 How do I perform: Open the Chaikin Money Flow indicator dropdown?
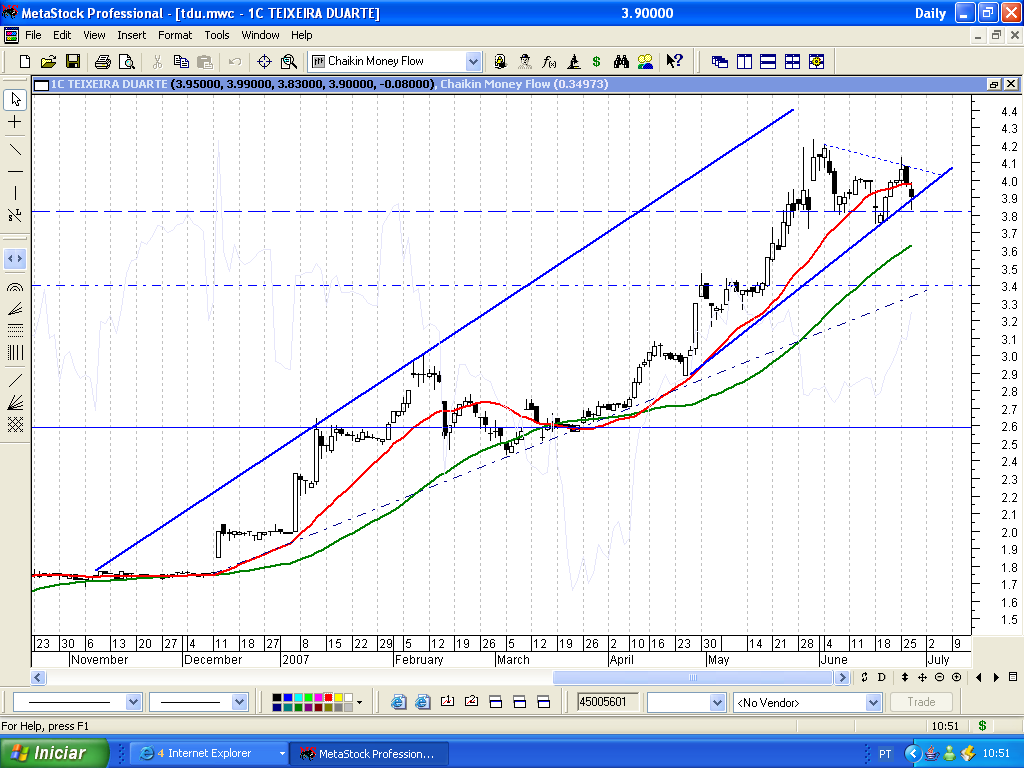(473, 61)
